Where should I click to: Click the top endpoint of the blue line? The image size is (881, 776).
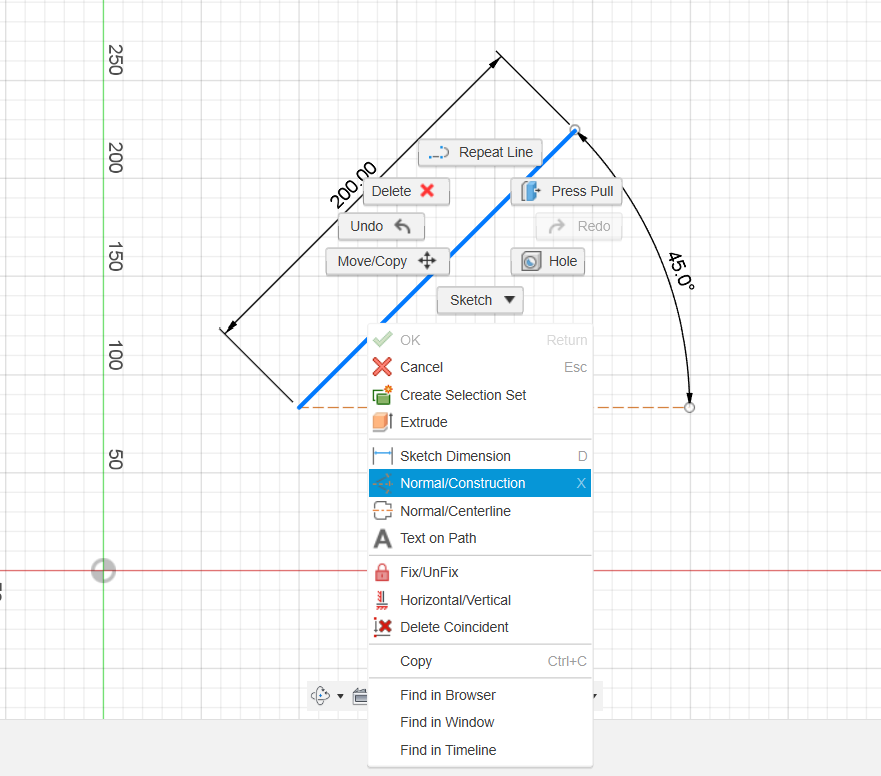tap(575, 130)
